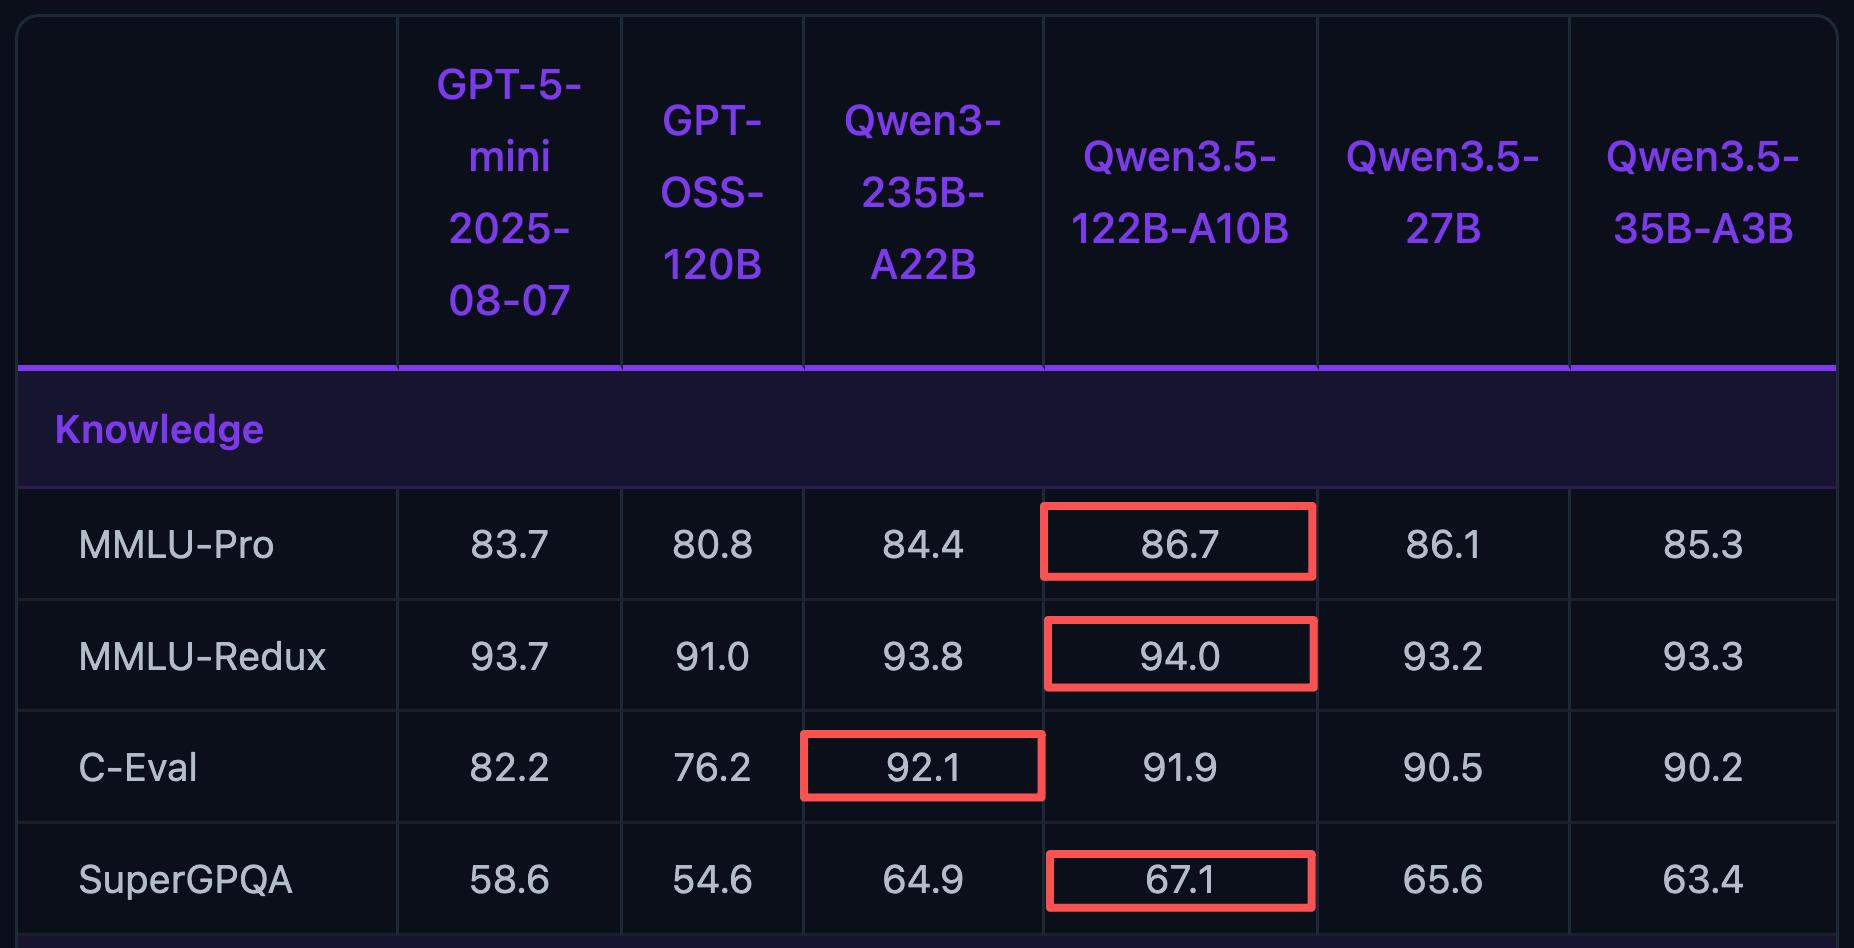This screenshot has height=948, width=1854.
Task: Click the Knowledge section heading
Action: 159,429
